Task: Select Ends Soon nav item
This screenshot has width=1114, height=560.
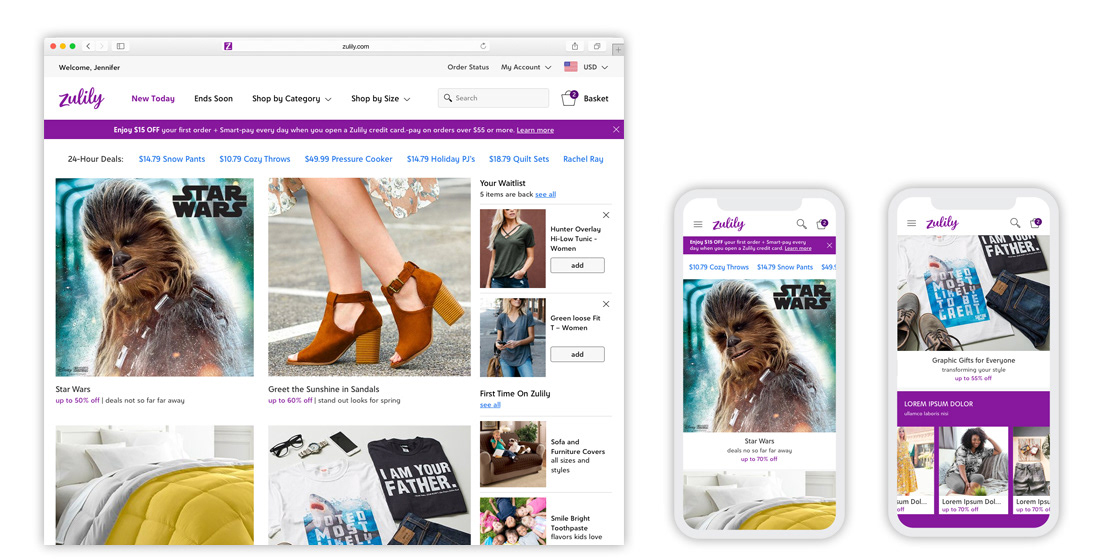Action: (x=213, y=99)
